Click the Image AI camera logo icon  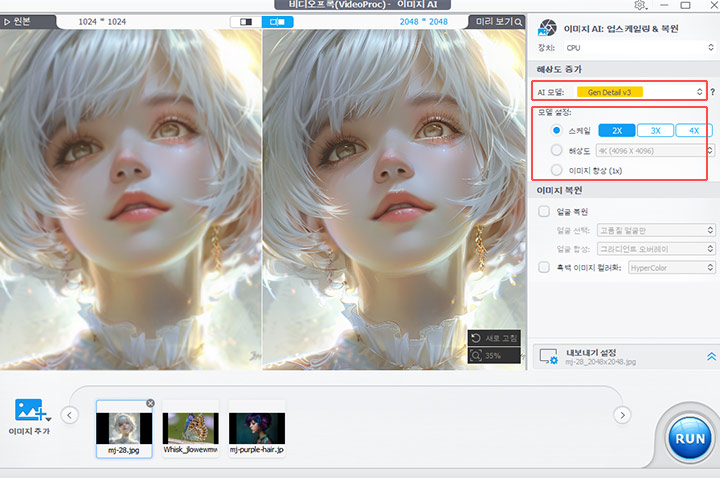tap(547, 28)
